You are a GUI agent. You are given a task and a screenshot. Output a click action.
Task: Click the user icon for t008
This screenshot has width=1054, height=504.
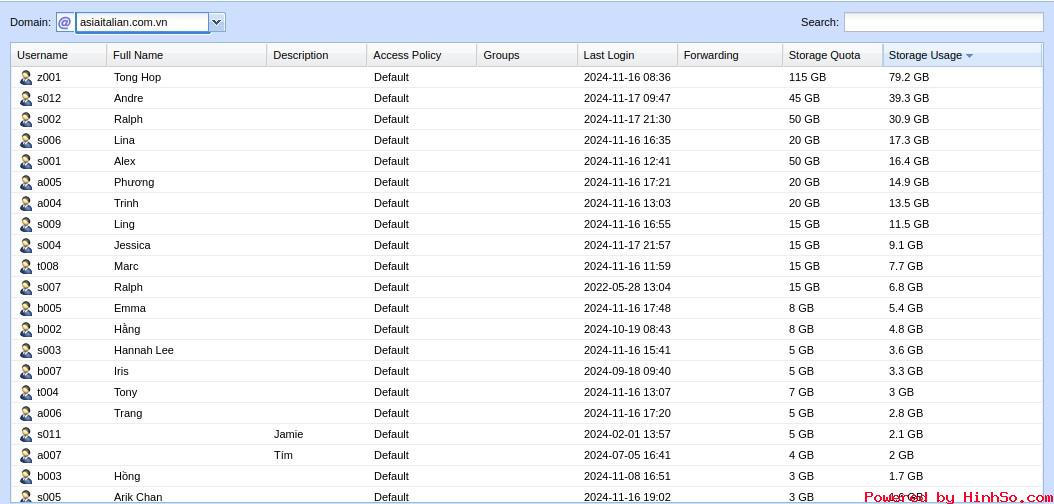(26, 266)
